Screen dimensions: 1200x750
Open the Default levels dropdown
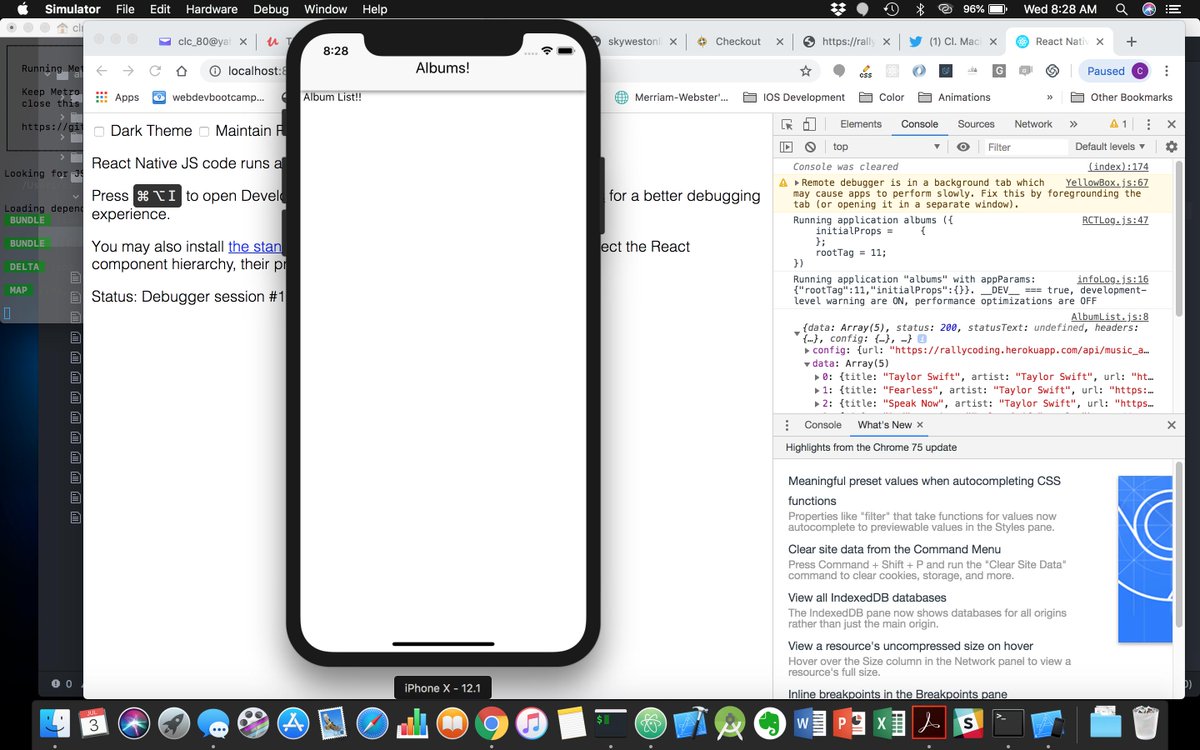(x=1110, y=147)
